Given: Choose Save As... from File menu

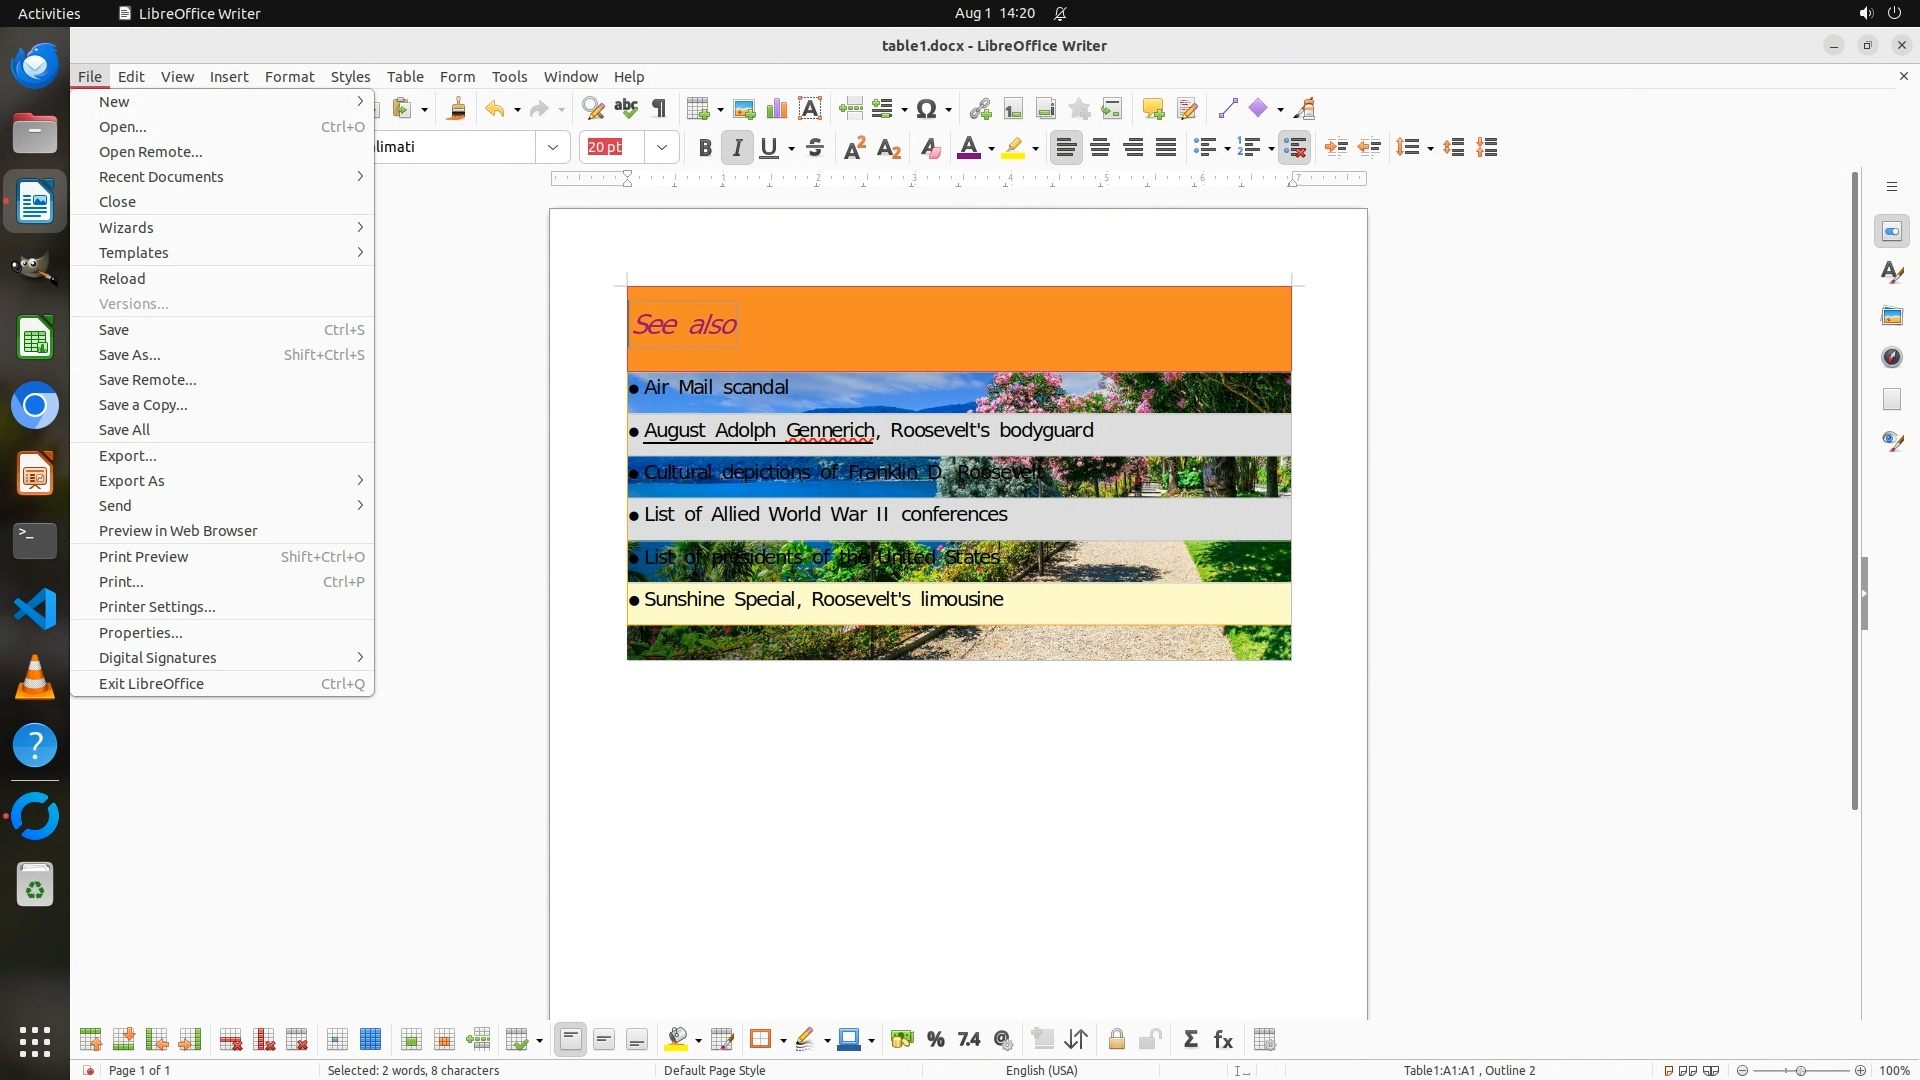Looking at the screenshot, I should tap(130, 355).
